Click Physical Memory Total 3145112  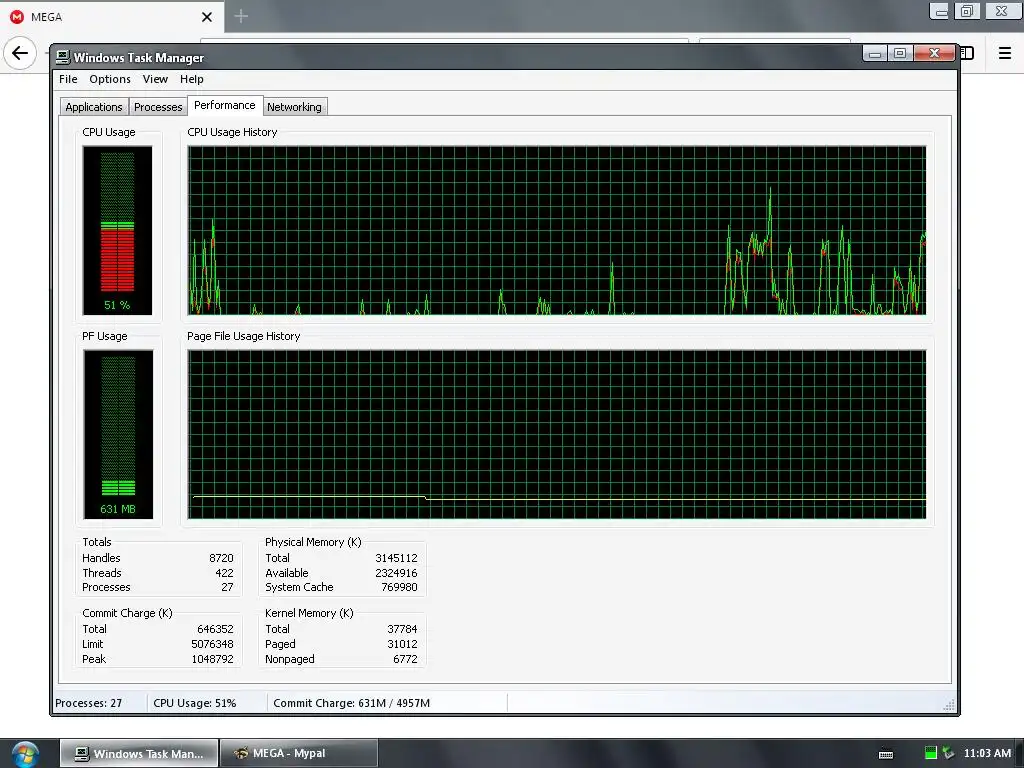[396, 558]
